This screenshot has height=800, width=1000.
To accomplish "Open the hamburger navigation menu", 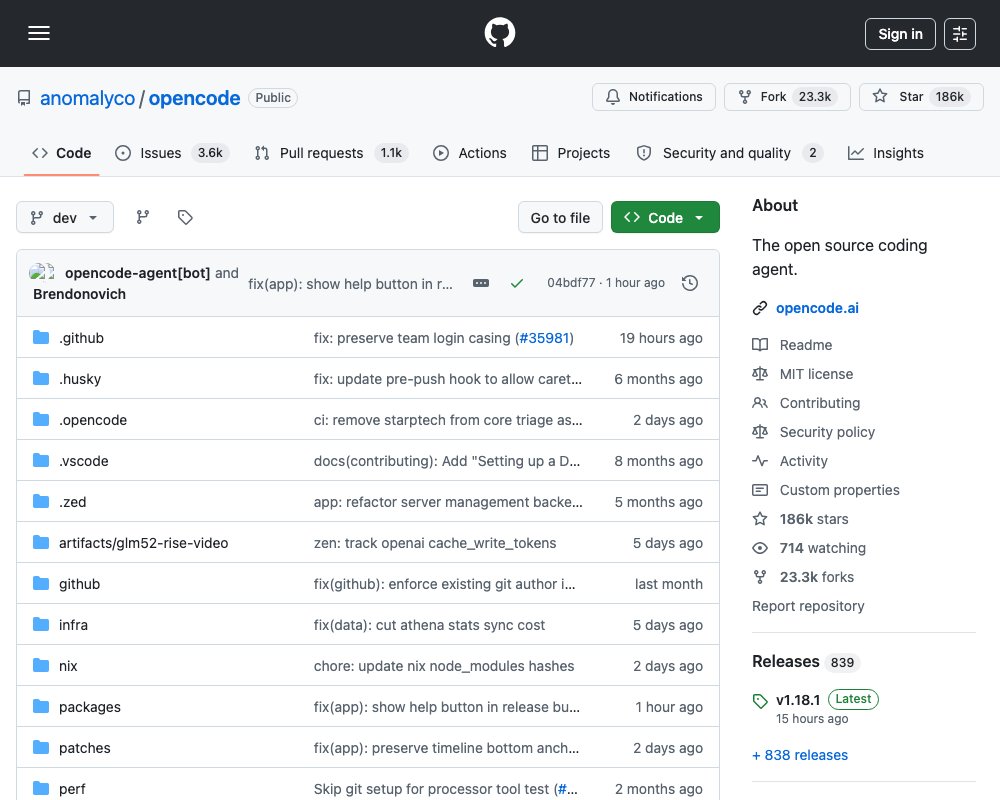I will (39, 33).
